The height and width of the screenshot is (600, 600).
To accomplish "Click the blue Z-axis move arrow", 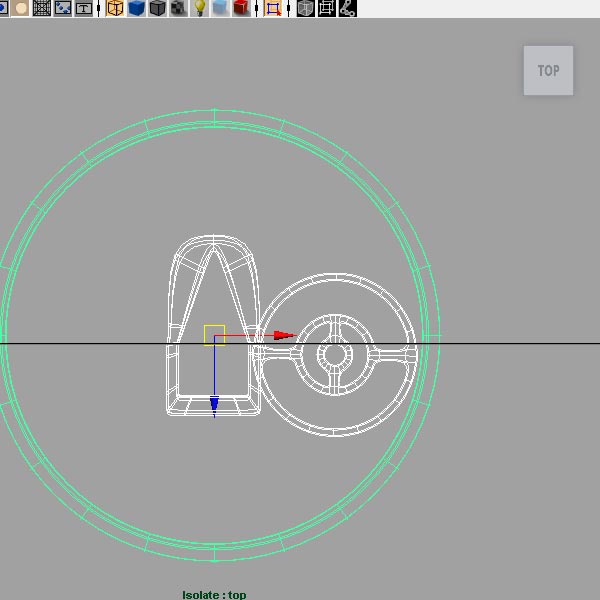I will tap(214, 407).
